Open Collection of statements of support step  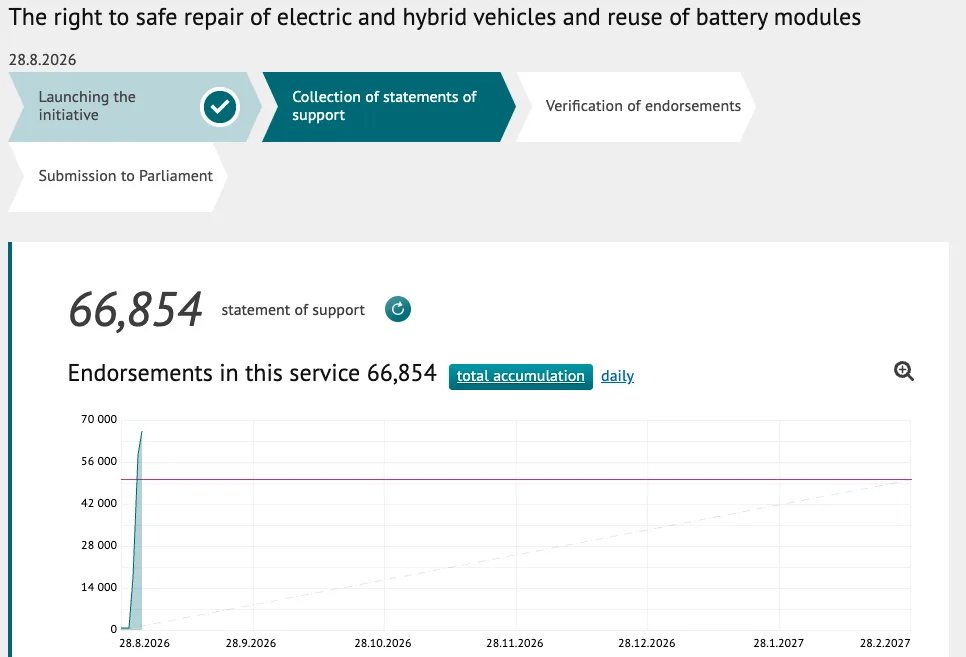pos(389,107)
